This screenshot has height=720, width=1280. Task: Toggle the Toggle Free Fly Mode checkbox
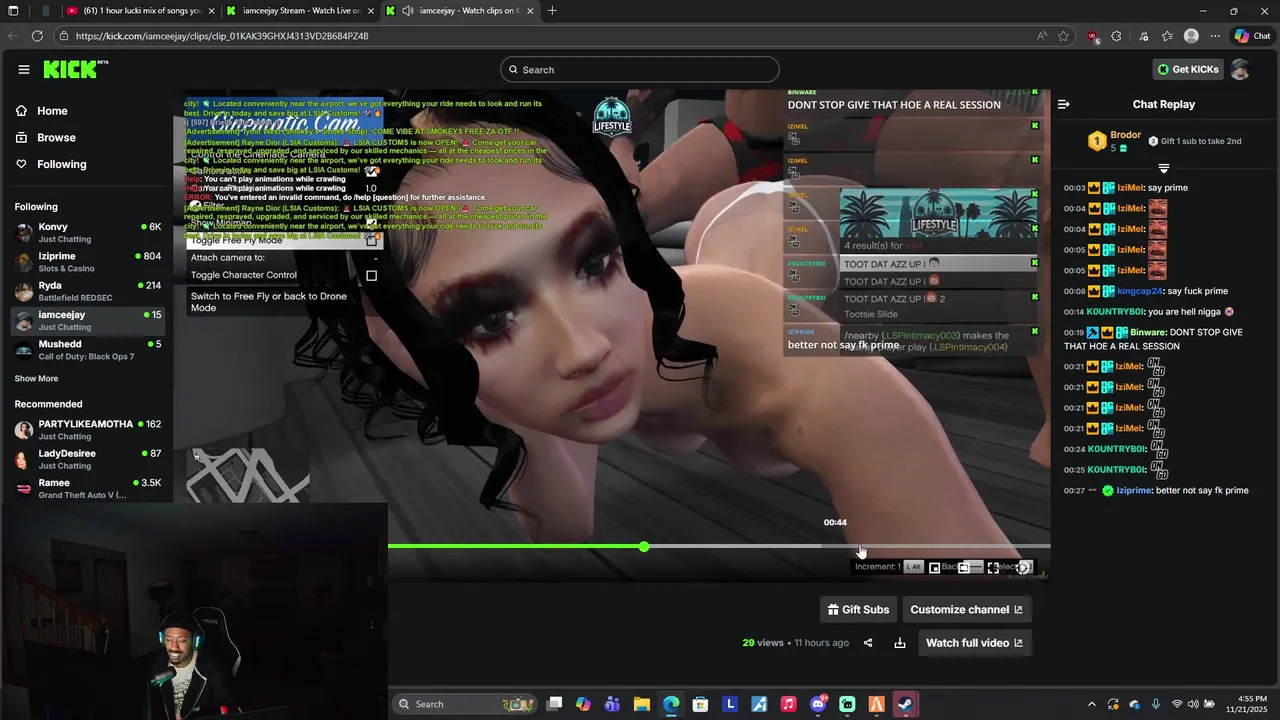coord(371,240)
